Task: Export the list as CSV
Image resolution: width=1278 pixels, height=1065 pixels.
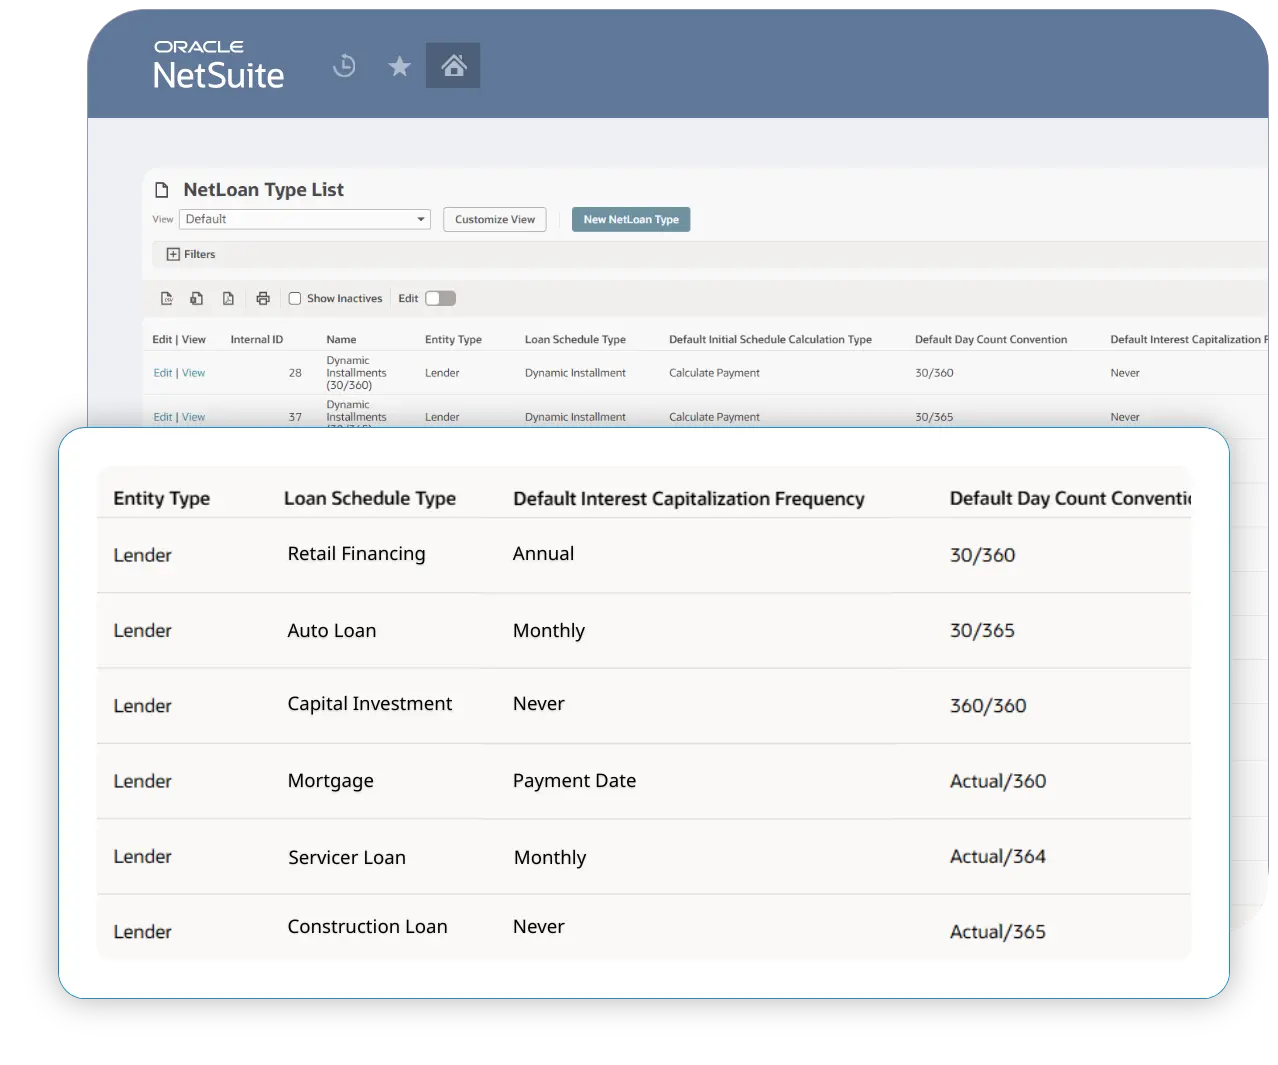Action: 167,298
